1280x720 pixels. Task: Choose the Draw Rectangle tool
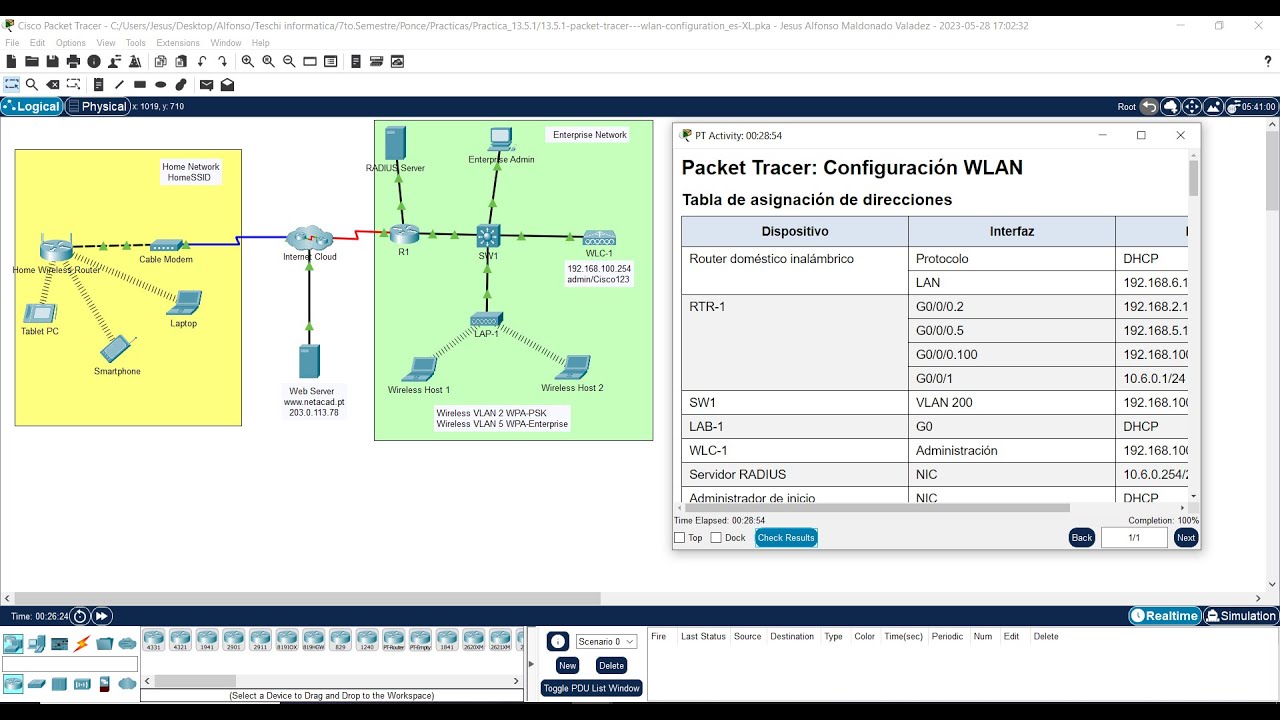(140, 85)
